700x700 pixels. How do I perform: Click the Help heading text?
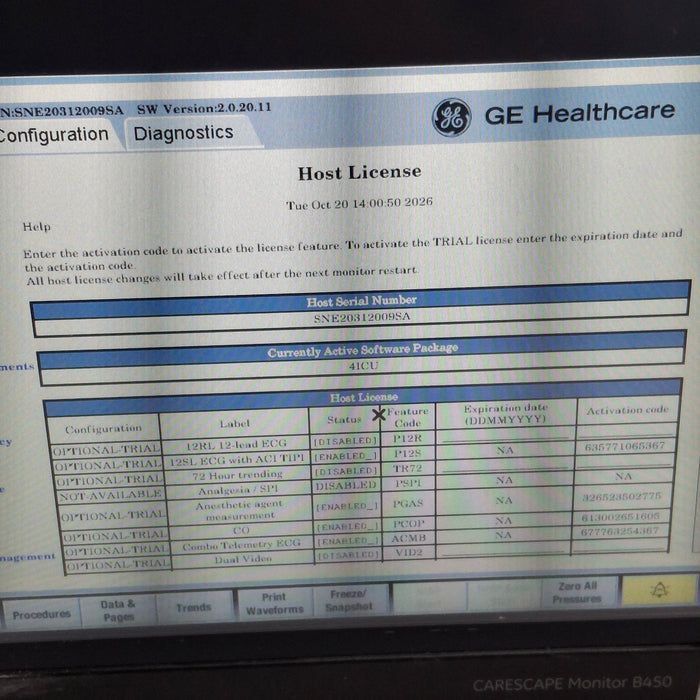coord(37,227)
